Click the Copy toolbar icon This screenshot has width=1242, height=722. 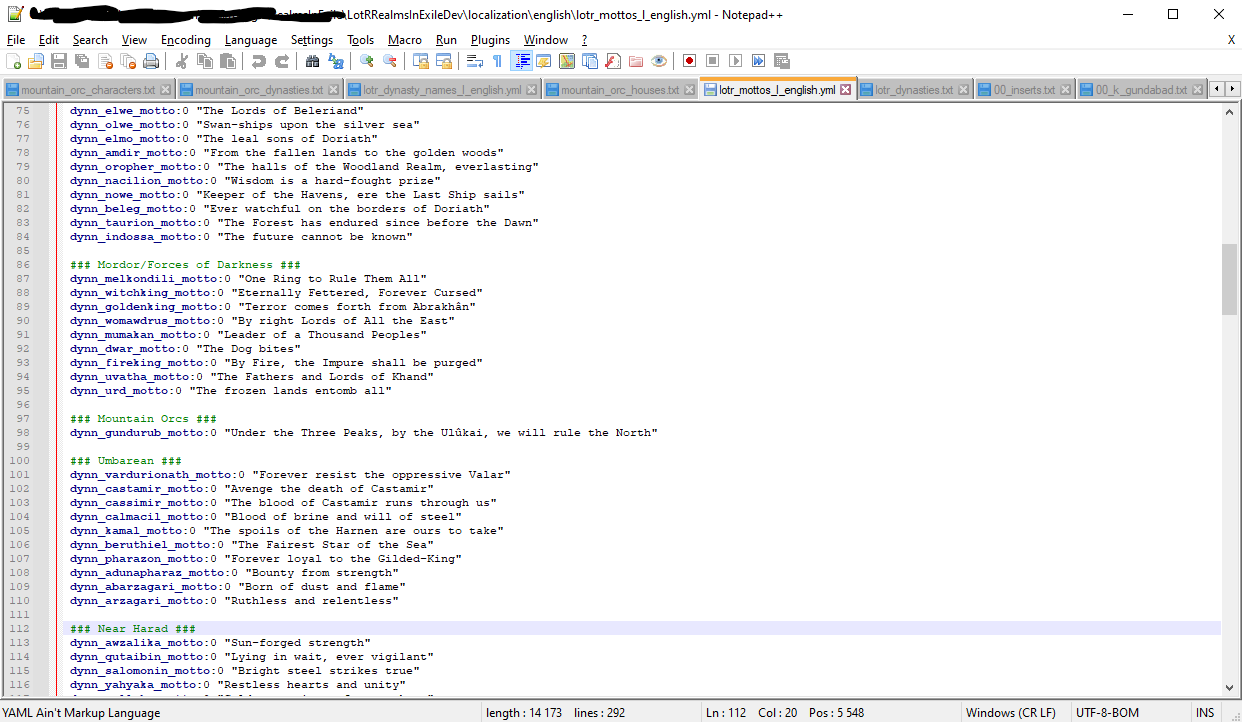(205, 61)
